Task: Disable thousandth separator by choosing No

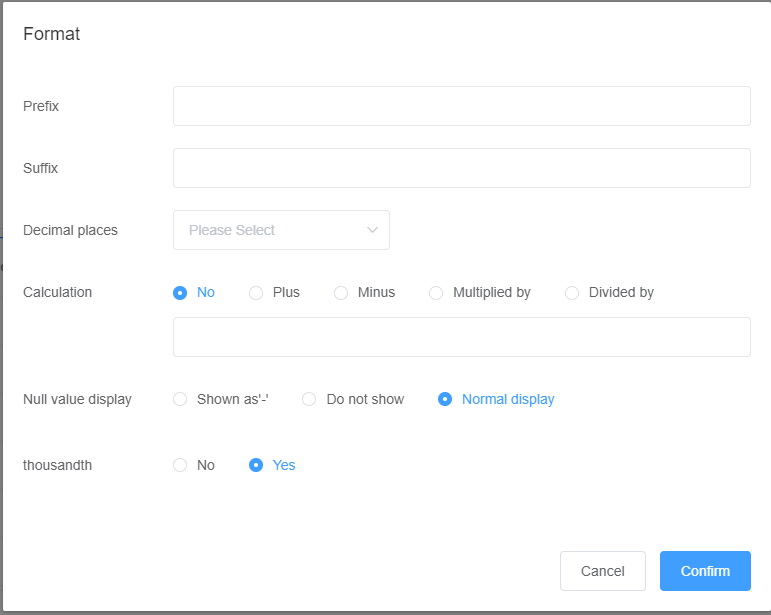Action: tap(180, 465)
